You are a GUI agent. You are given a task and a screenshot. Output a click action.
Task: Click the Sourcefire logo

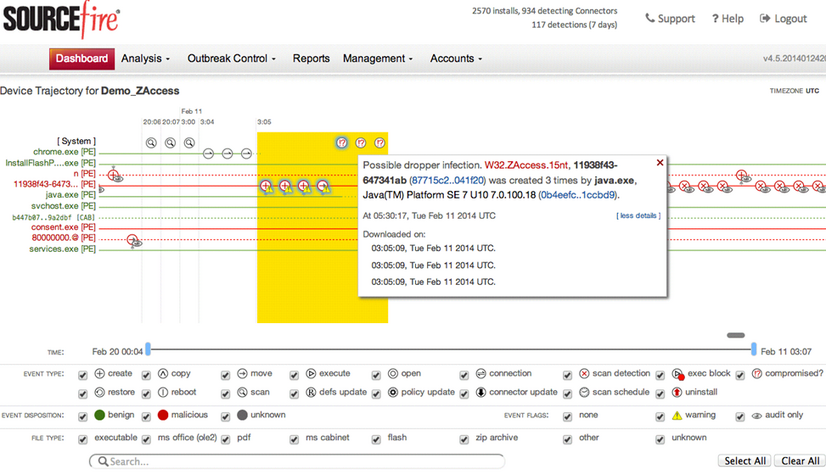[x=61, y=19]
